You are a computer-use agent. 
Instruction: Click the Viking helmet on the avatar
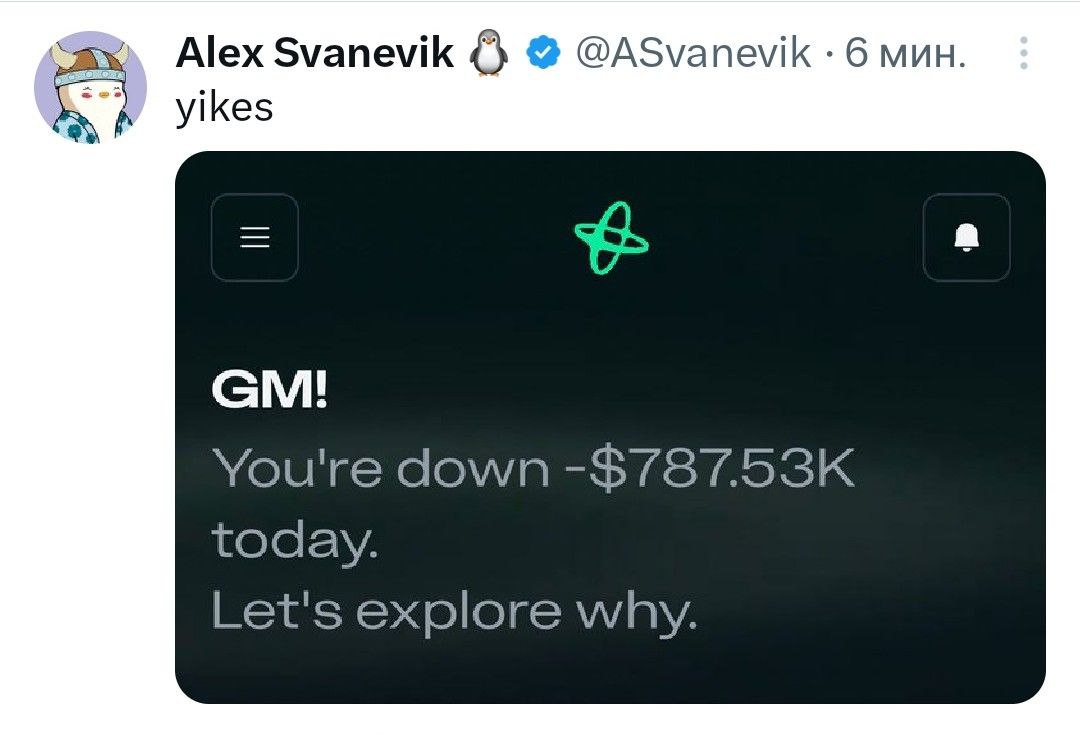[x=91, y=62]
